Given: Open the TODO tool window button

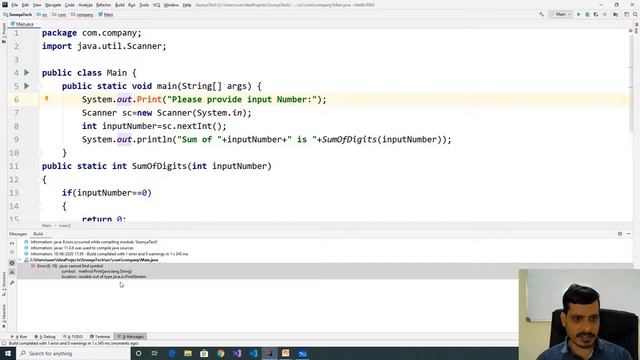Looking at the screenshot, I should (73, 337).
